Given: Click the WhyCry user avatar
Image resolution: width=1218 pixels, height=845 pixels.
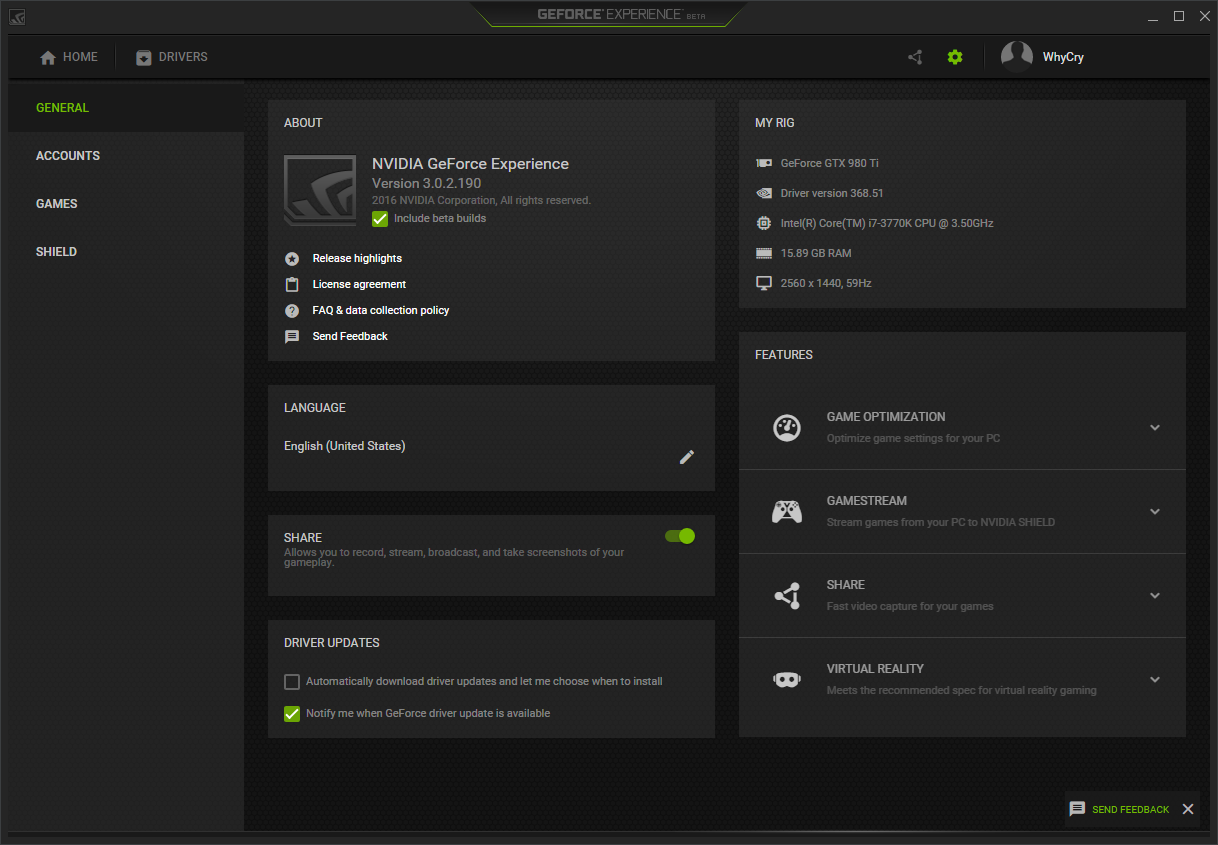Looking at the screenshot, I should click(x=1017, y=57).
